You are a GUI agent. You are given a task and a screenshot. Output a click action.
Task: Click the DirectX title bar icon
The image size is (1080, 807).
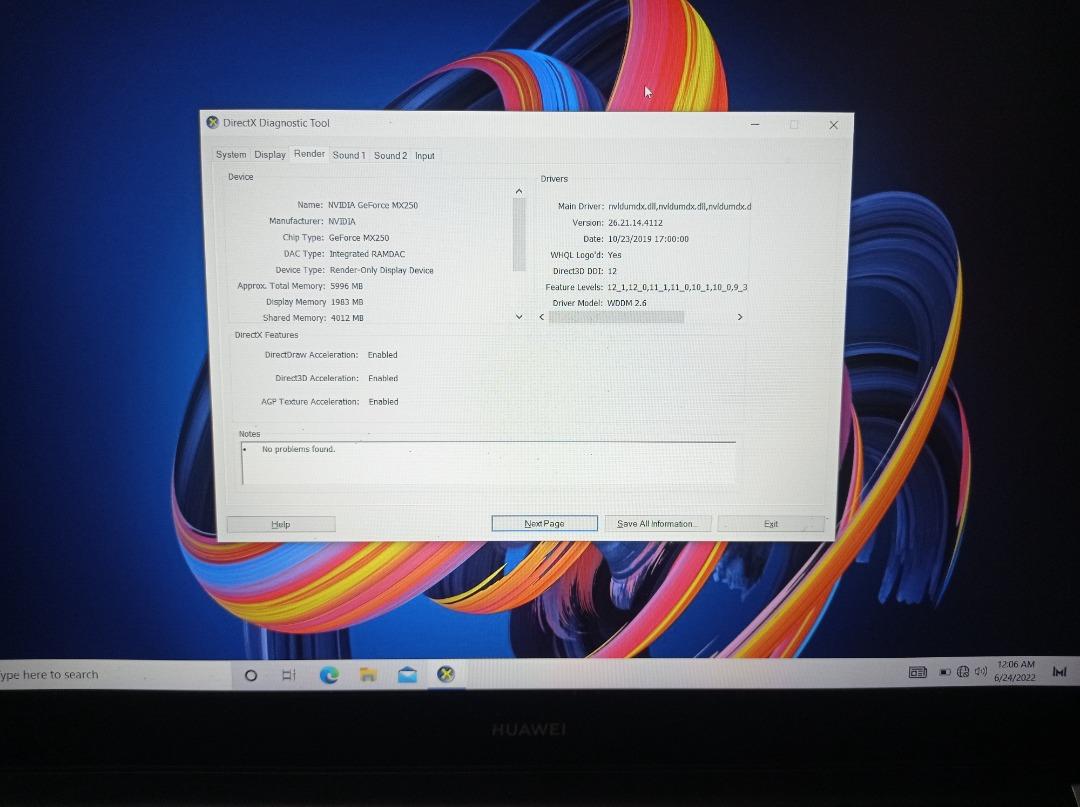(x=213, y=123)
